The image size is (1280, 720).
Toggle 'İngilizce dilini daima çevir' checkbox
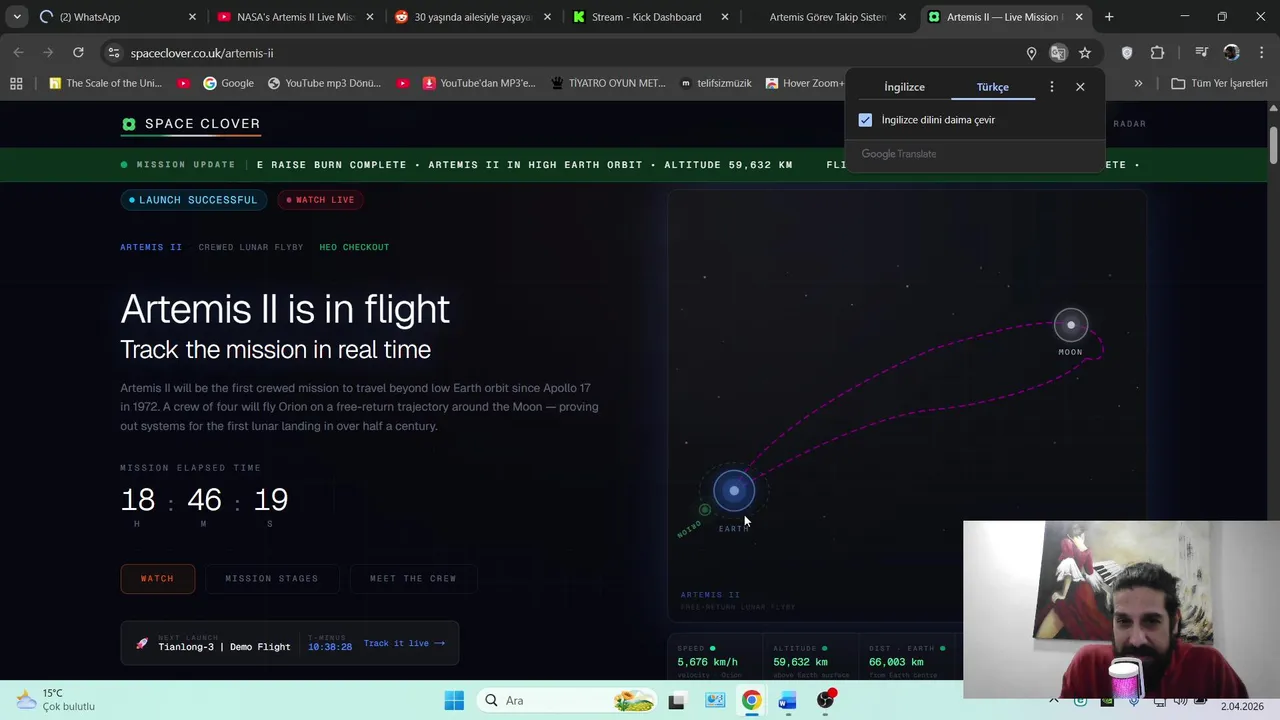tap(865, 120)
